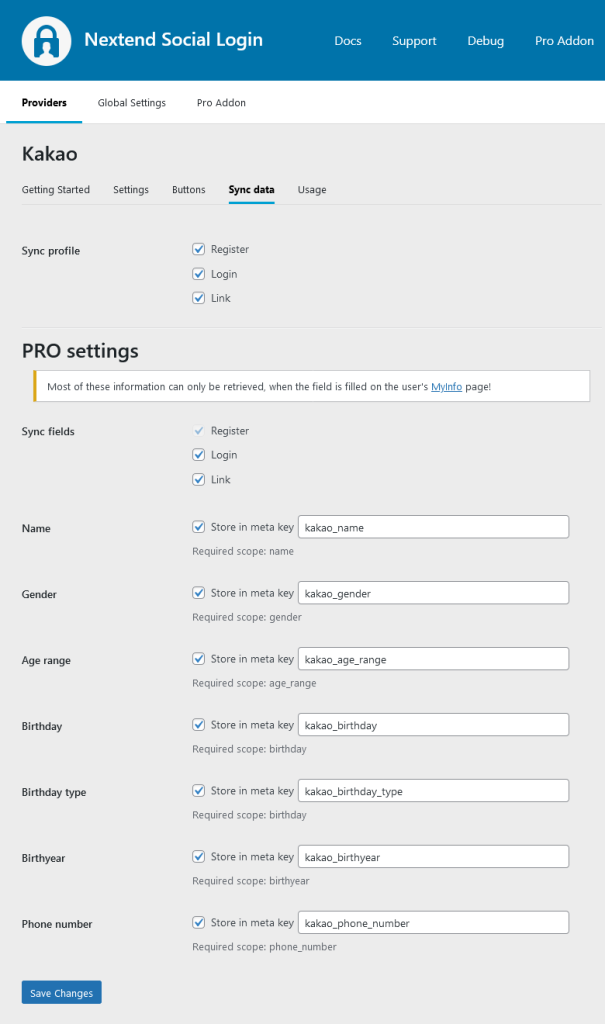The height and width of the screenshot is (1024, 605).
Task: Click the kakao_name meta key field
Action: pyautogui.click(x=433, y=527)
